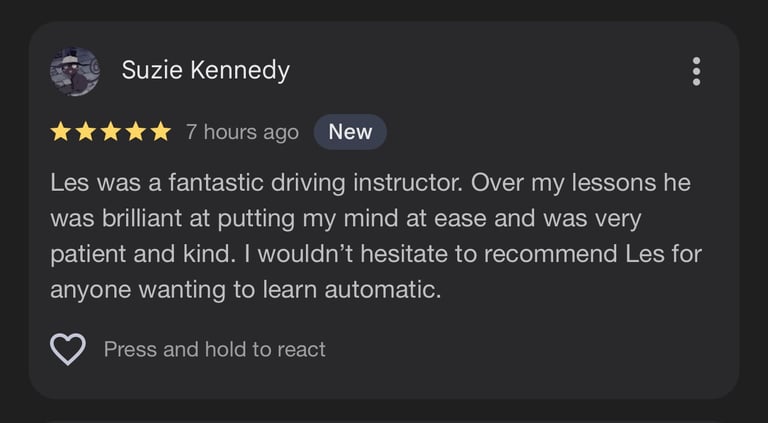
Task: Select the fifth yellow rating star
Action: point(160,132)
